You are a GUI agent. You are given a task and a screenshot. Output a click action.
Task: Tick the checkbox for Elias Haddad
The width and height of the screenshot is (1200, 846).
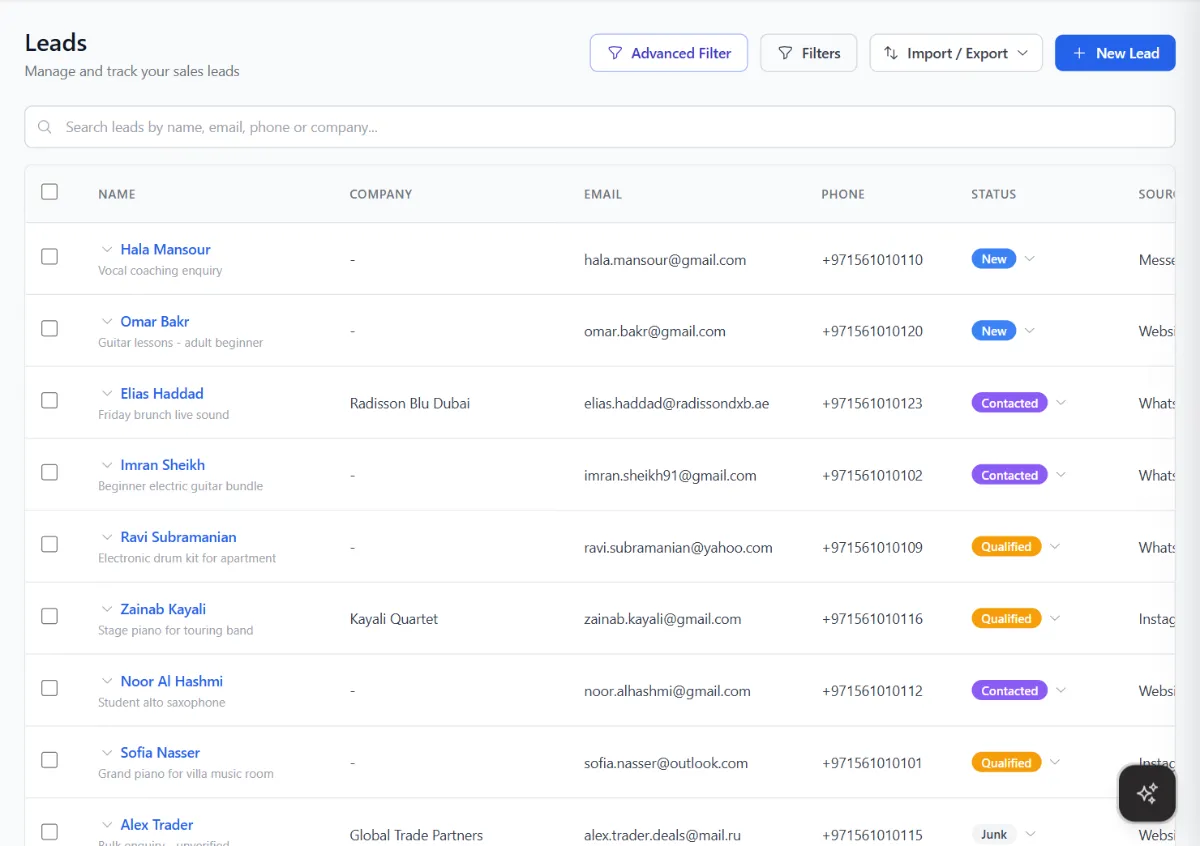(49, 400)
